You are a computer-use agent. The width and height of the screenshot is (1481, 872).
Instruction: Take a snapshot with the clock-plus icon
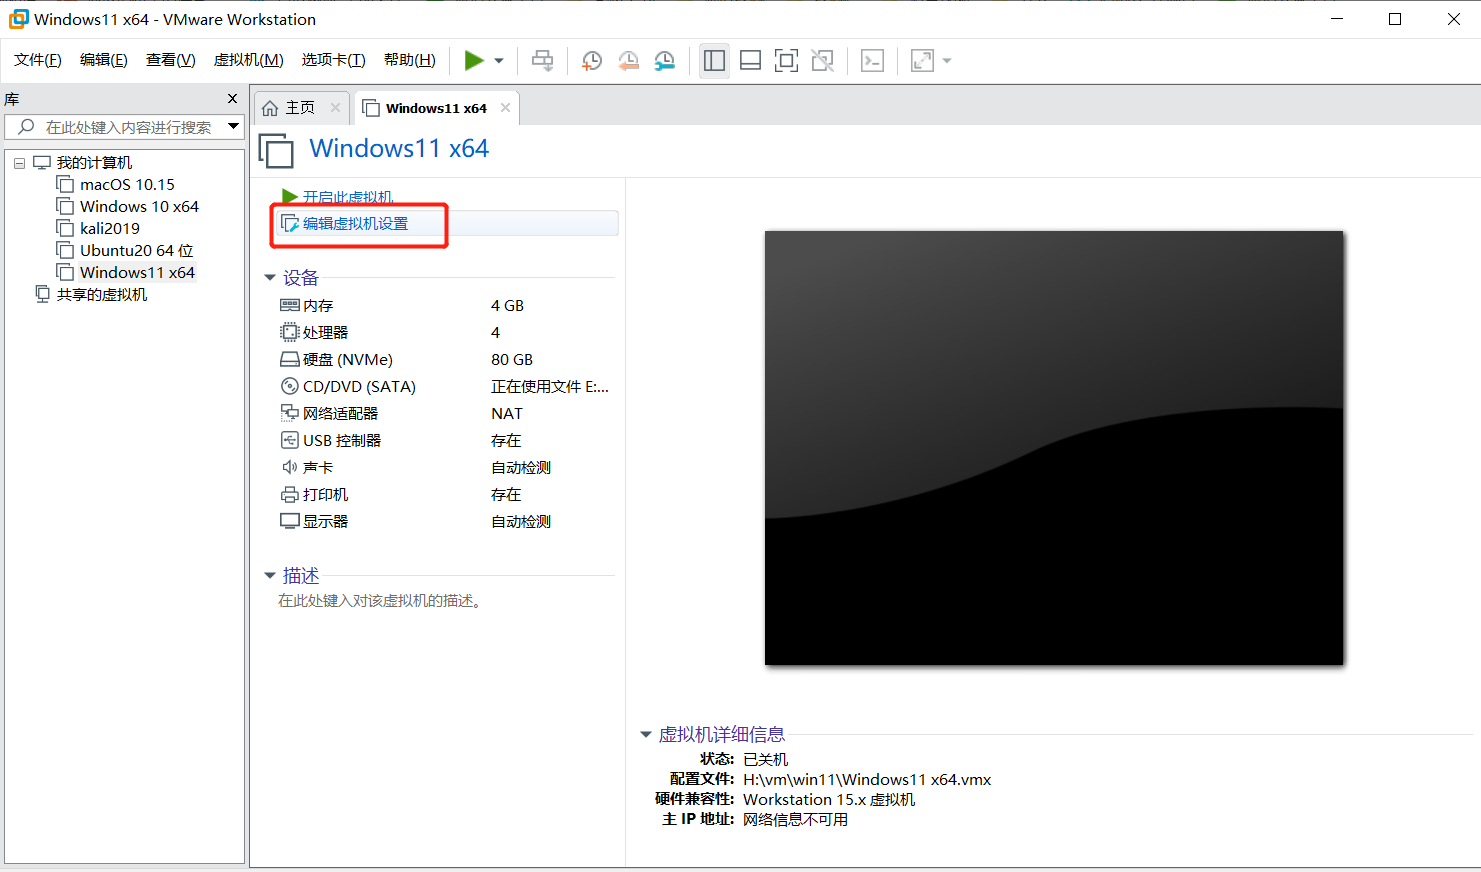click(592, 61)
